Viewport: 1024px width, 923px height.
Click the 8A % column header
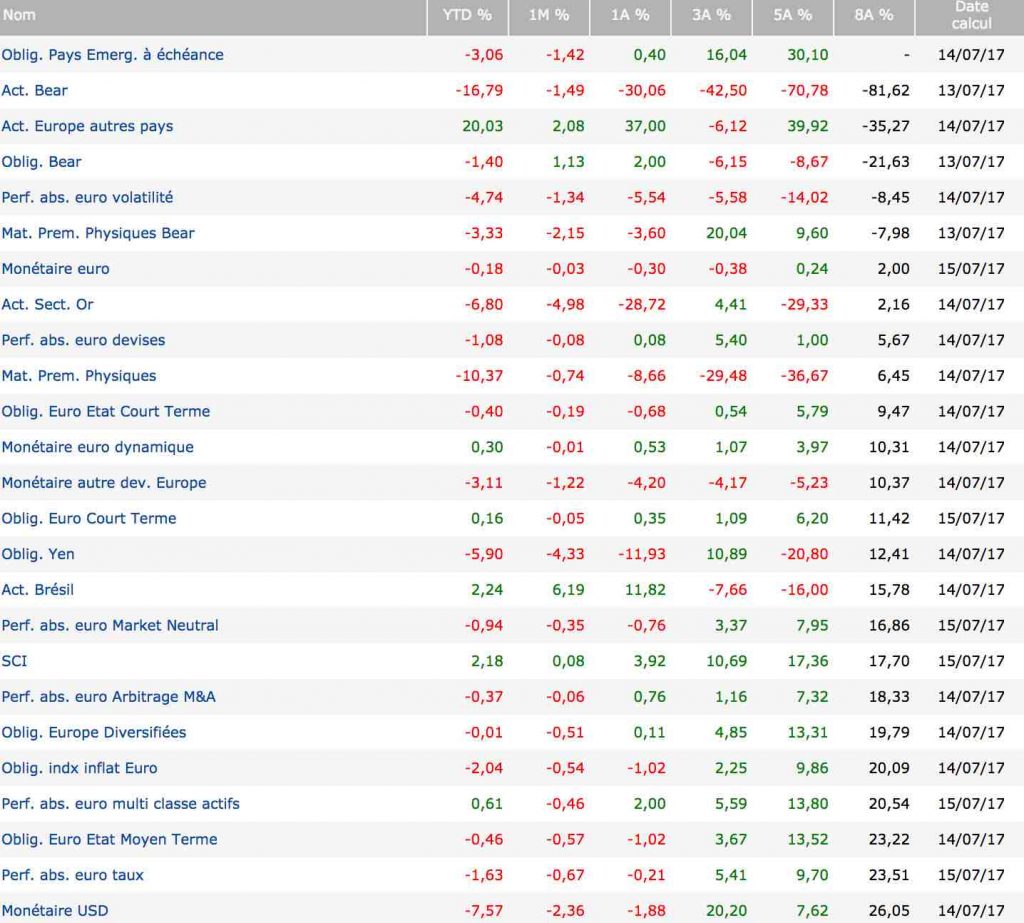tap(873, 15)
